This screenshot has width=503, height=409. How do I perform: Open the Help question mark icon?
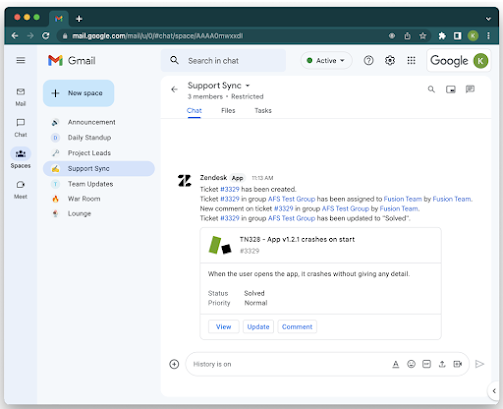(x=368, y=60)
